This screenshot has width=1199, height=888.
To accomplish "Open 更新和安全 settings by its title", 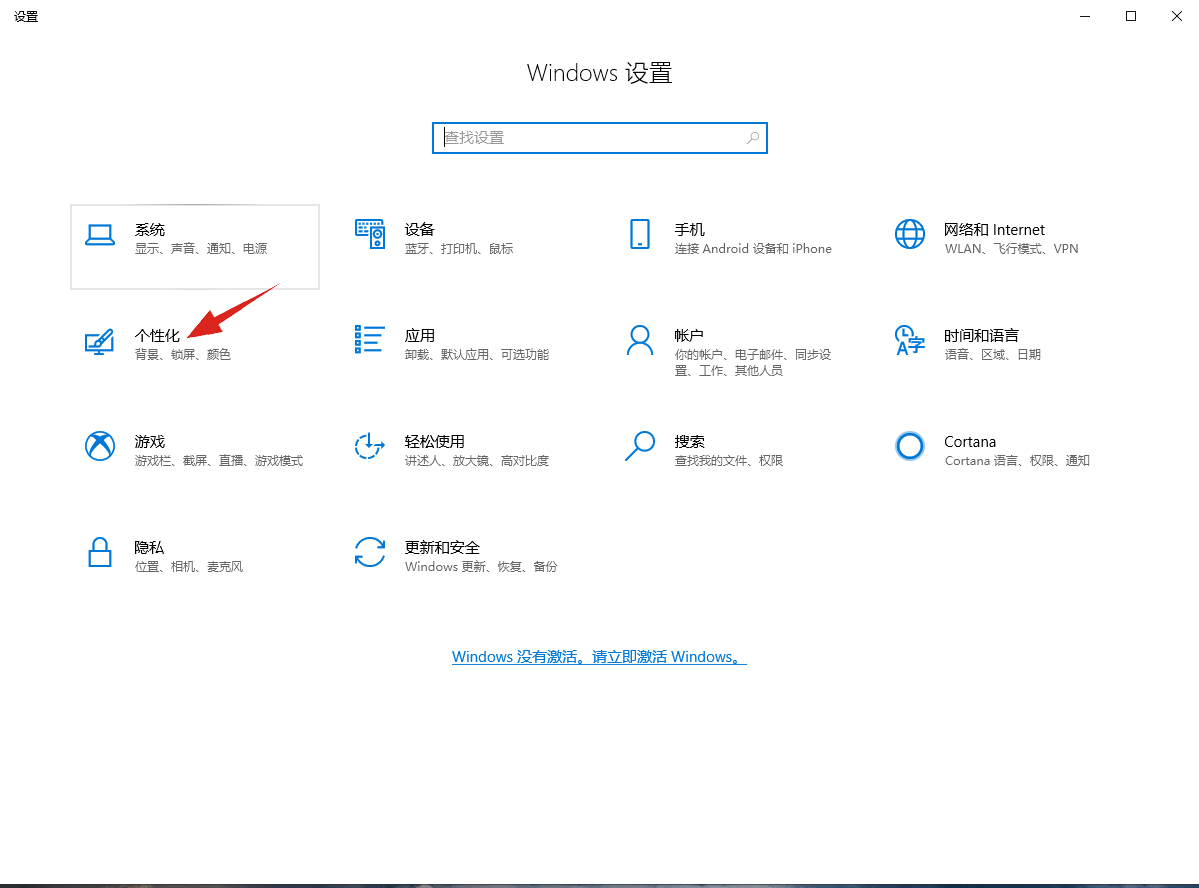I will [x=442, y=548].
